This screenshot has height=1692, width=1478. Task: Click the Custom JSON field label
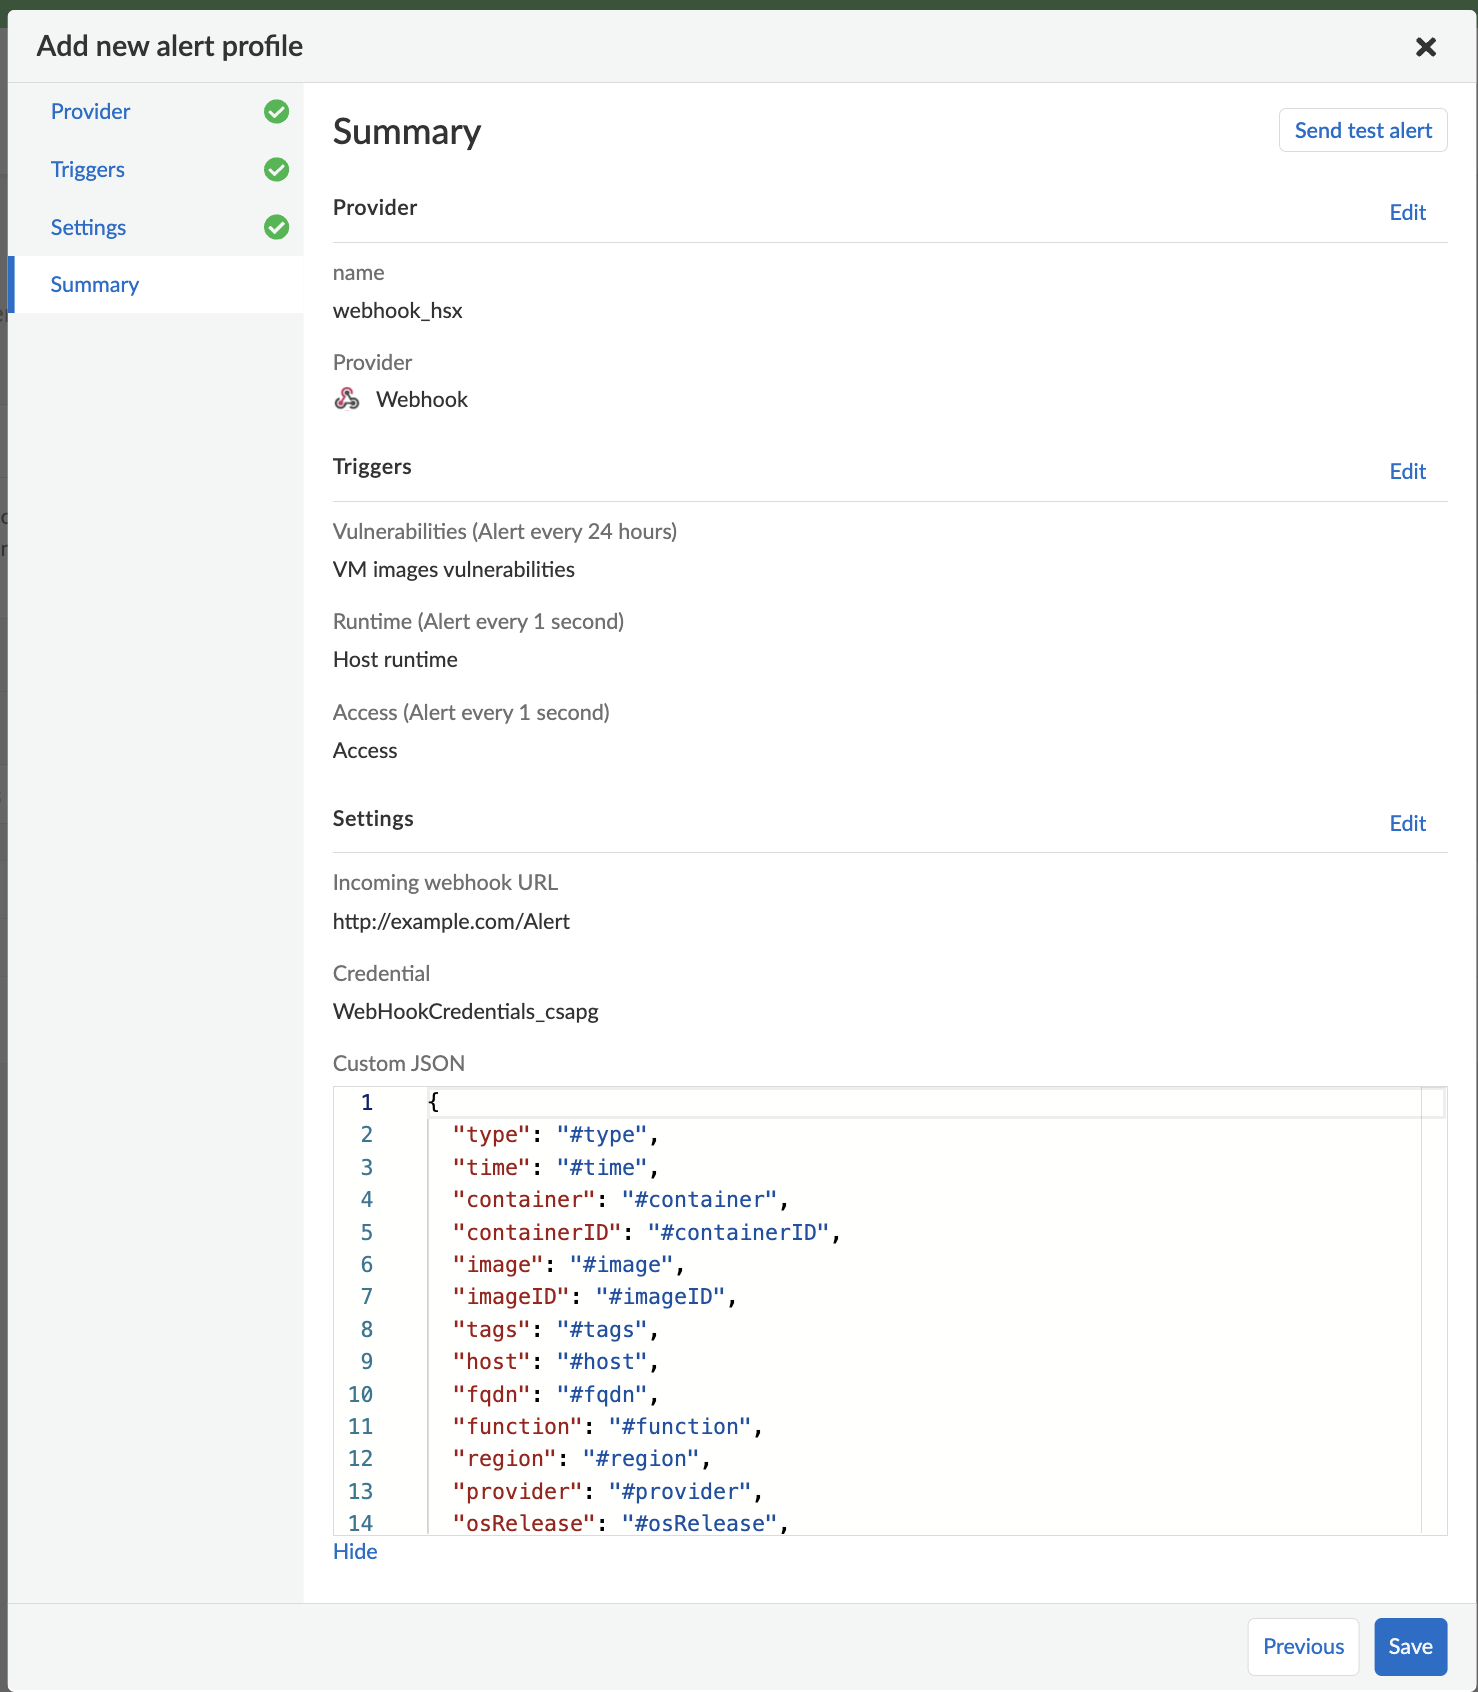coord(399,1063)
